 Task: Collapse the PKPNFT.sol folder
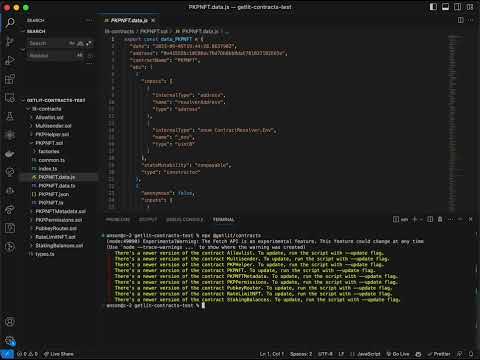coord(49,143)
